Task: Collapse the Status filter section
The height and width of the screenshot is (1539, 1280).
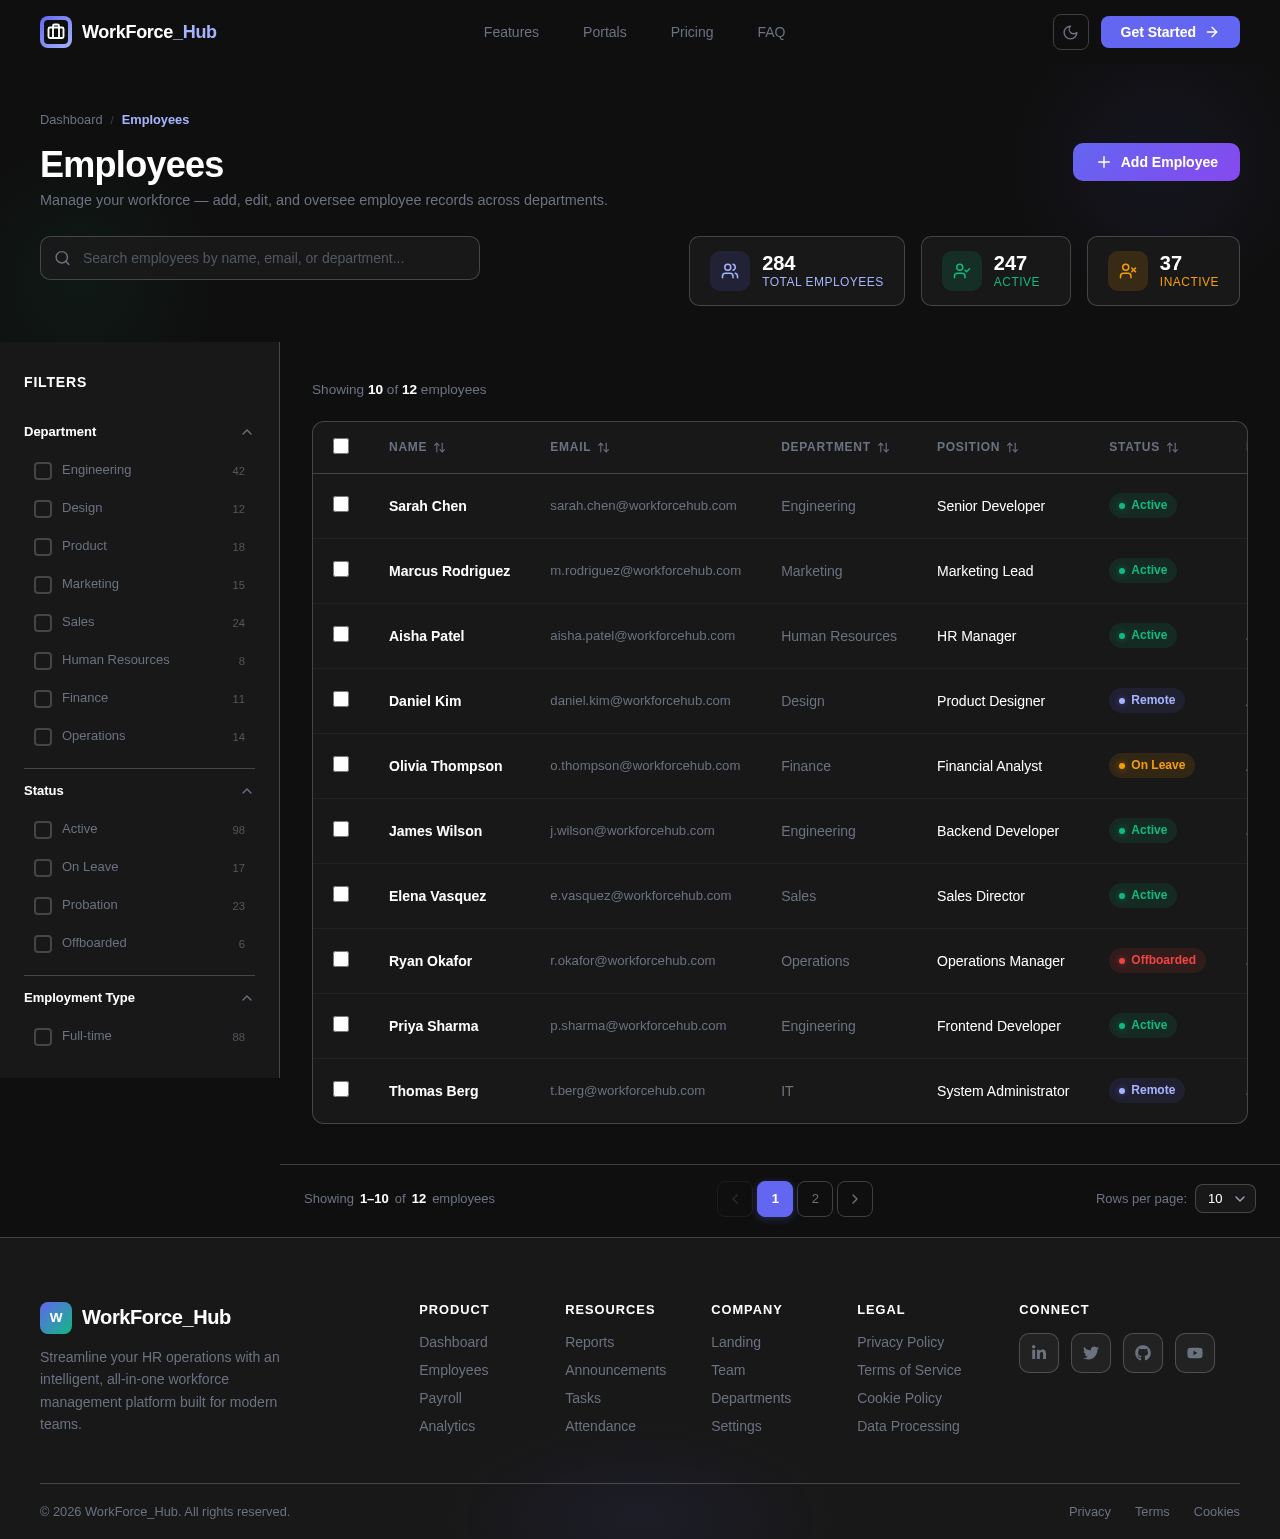Action: click(x=247, y=791)
